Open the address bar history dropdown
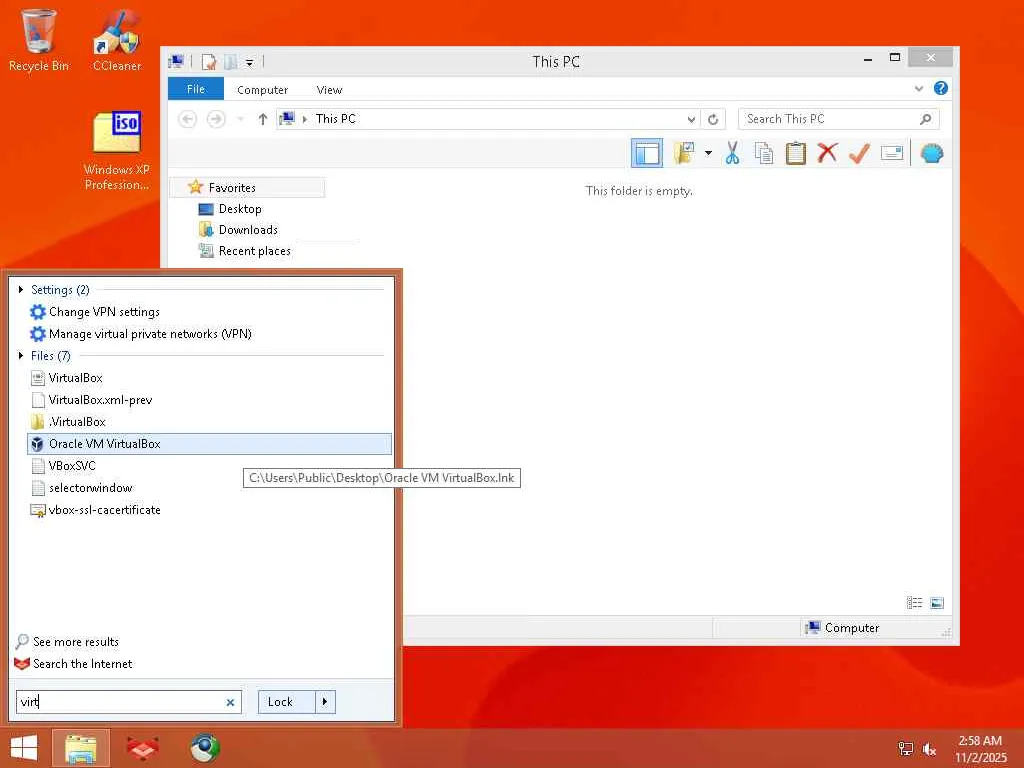This screenshot has width=1024, height=768. (691, 119)
